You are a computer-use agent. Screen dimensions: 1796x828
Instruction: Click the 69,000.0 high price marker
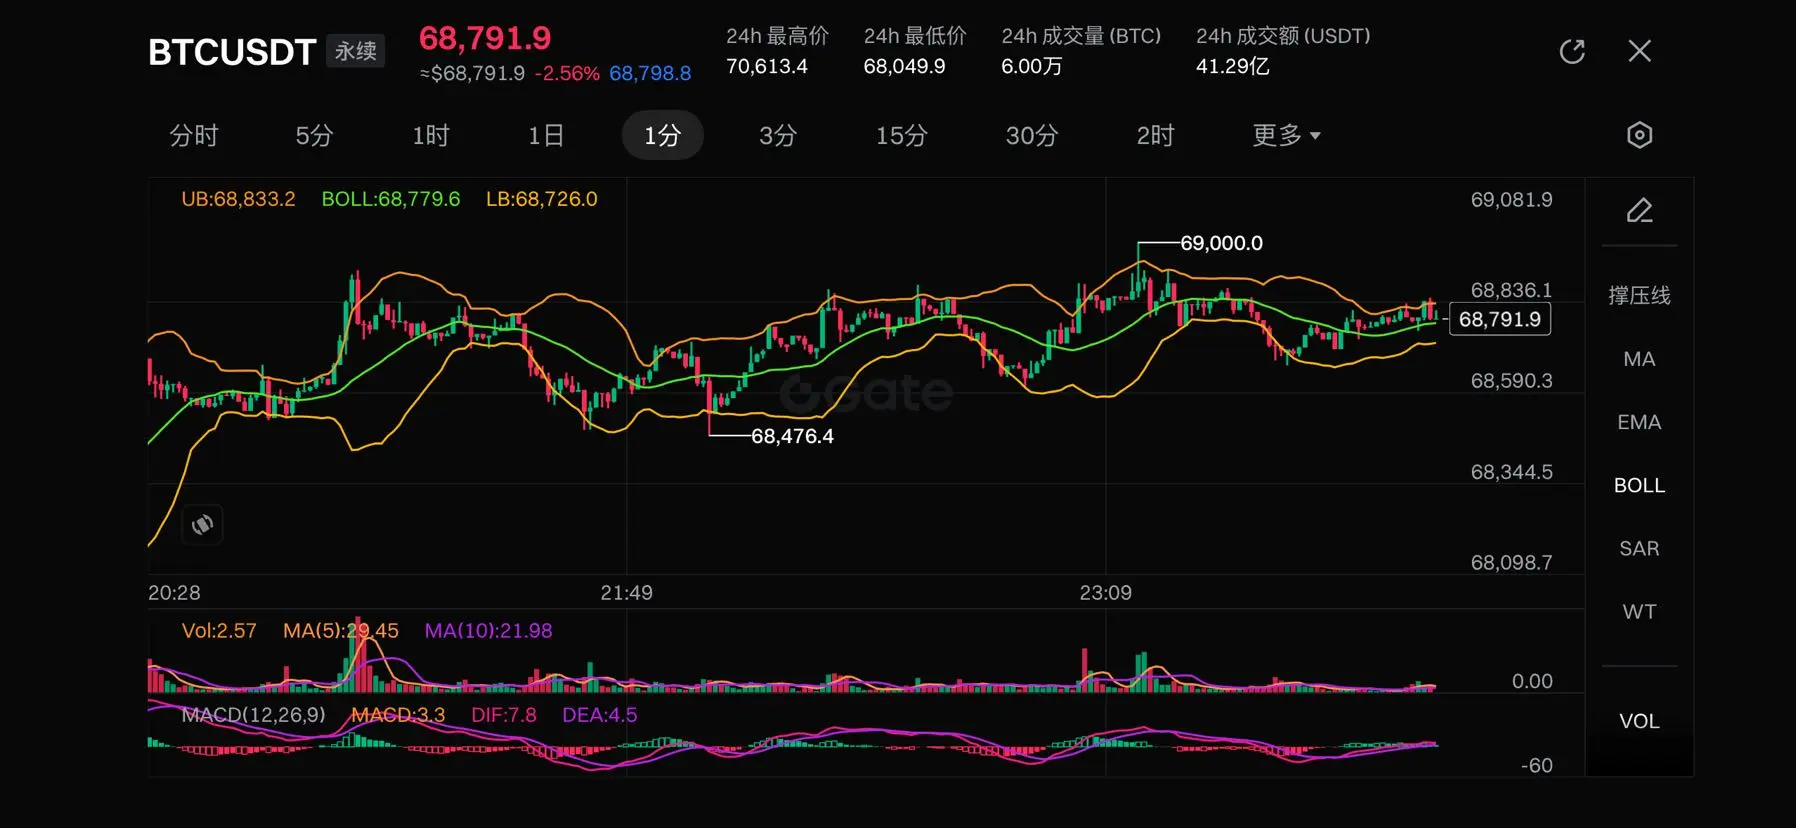[1221, 243]
